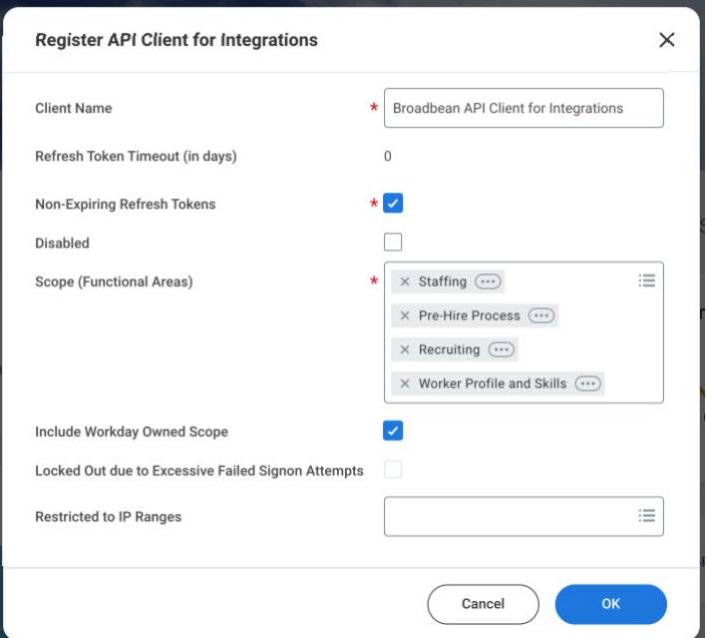
Task: Click the Client Name label
Action: [73, 108]
